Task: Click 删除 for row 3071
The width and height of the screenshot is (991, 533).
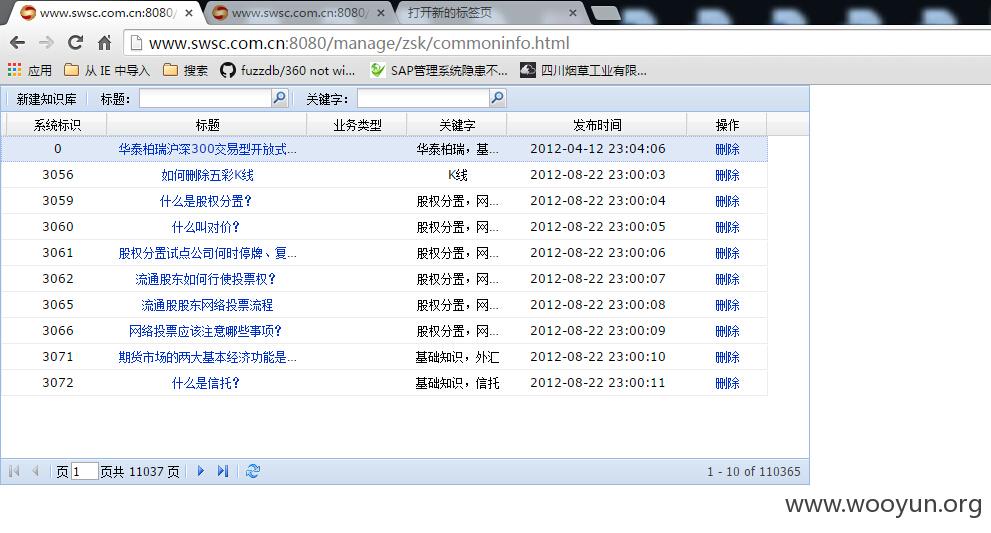Action: 727,357
